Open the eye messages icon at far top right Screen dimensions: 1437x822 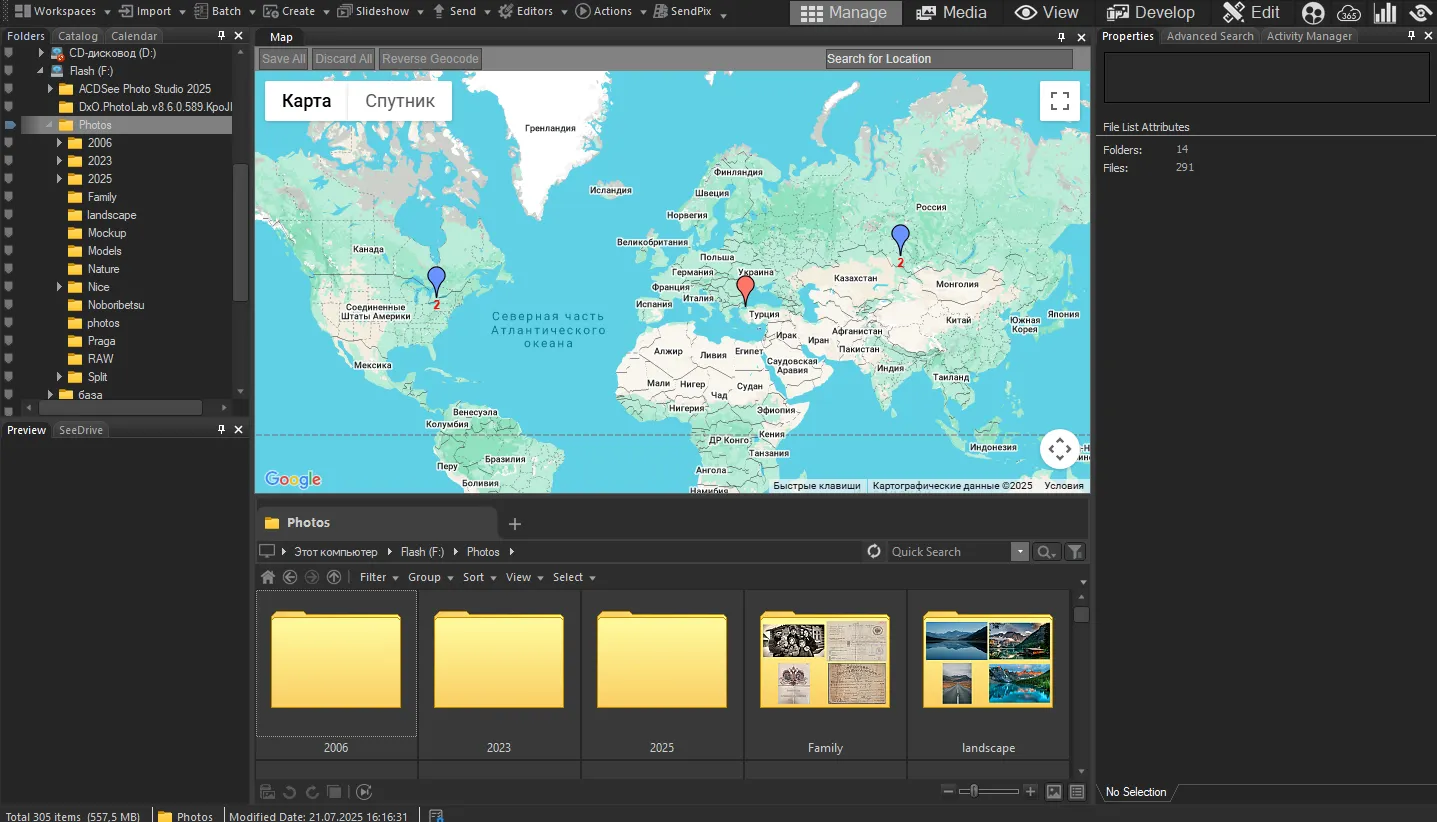[1421, 13]
